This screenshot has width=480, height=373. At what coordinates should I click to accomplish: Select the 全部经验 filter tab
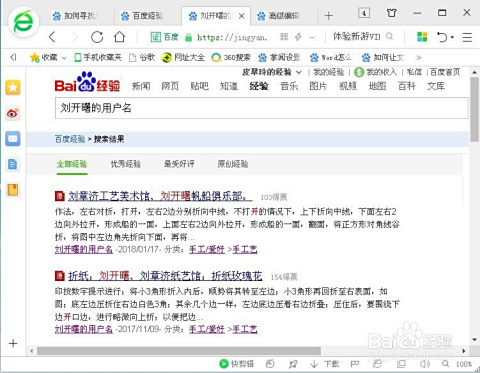(x=72, y=164)
